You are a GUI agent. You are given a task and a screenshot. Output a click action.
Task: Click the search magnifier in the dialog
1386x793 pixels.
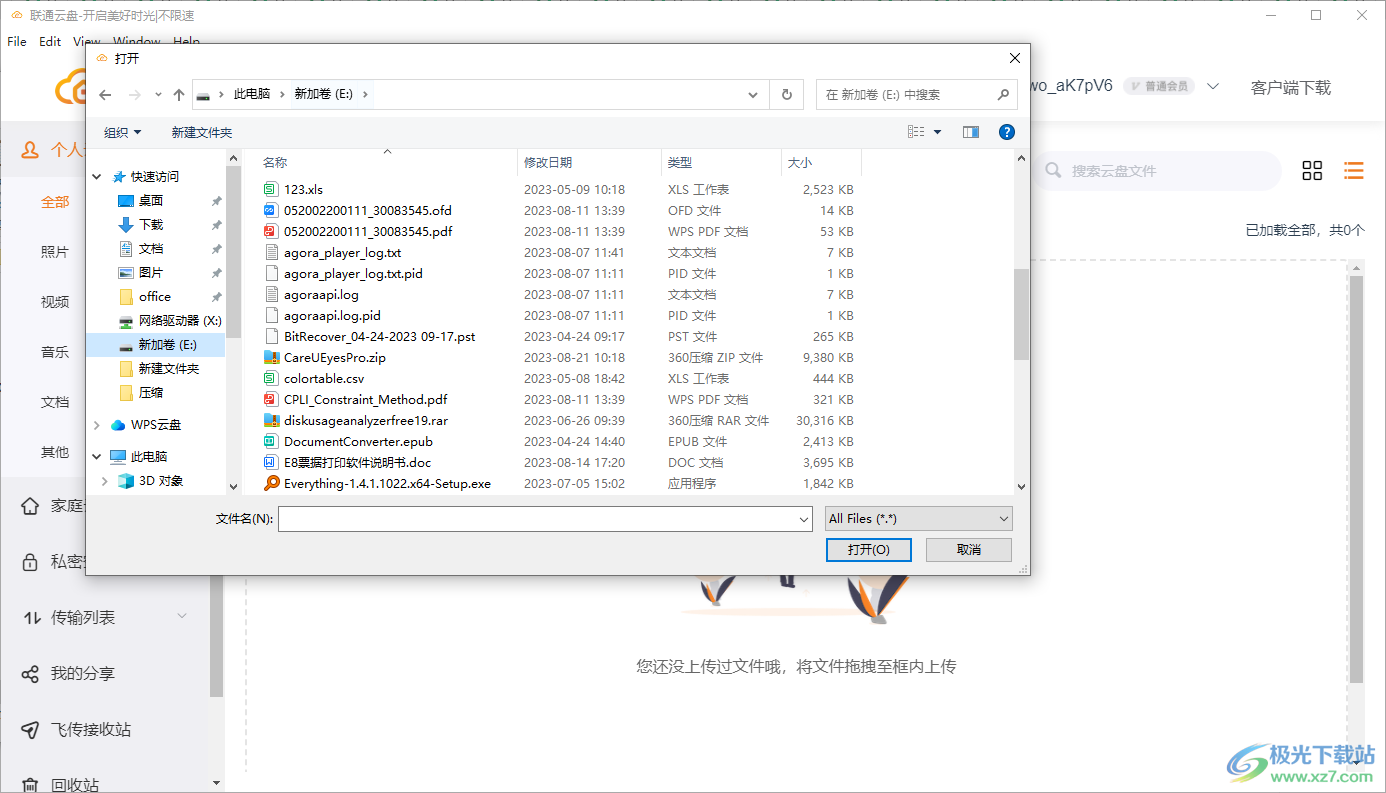coord(1003,95)
